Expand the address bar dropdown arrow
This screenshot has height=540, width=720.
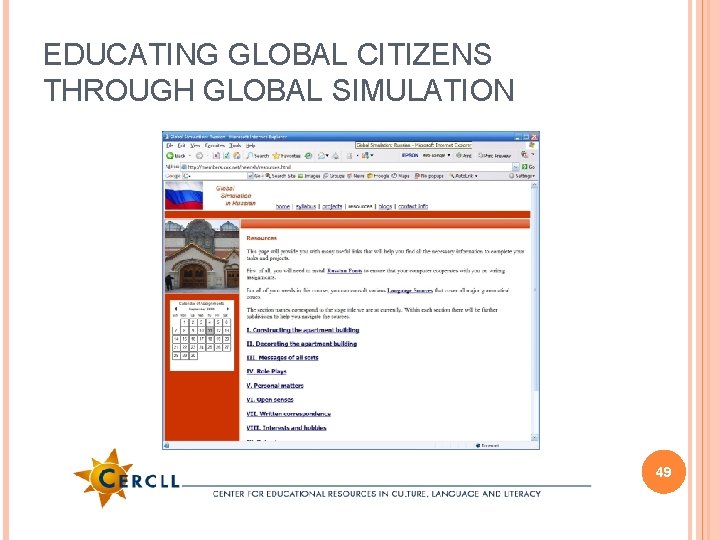(x=516, y=167)
